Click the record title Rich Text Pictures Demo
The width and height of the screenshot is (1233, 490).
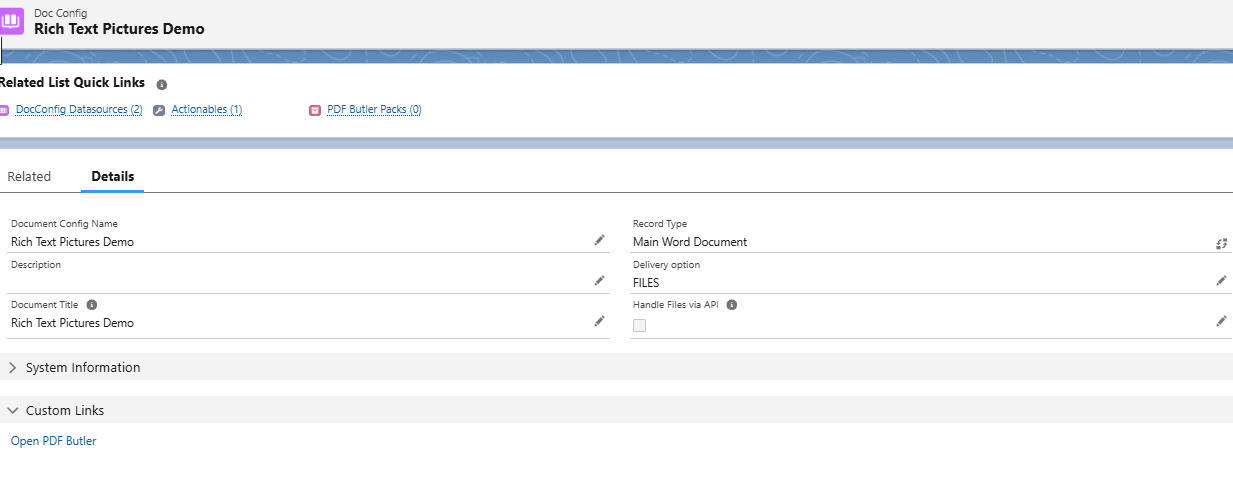click(x=119, y=29)
